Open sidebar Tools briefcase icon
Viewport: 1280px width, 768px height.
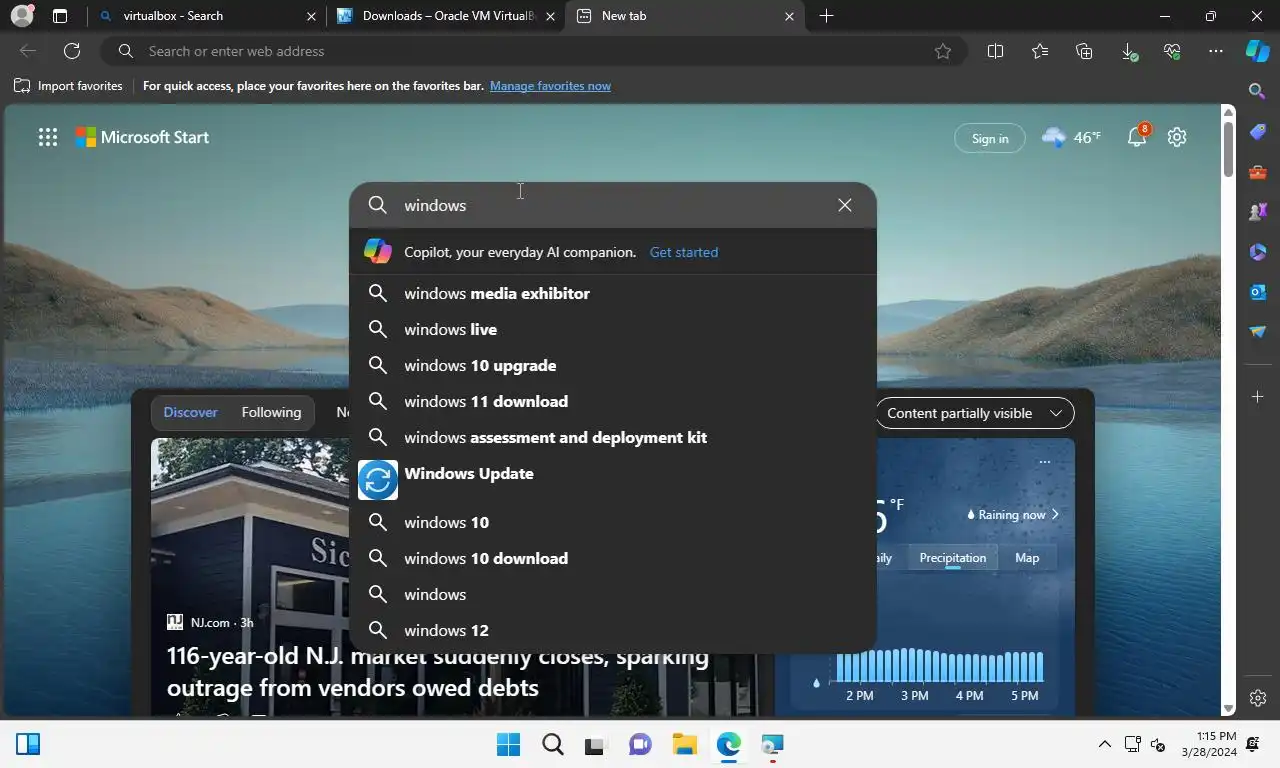coord(1258,172)
